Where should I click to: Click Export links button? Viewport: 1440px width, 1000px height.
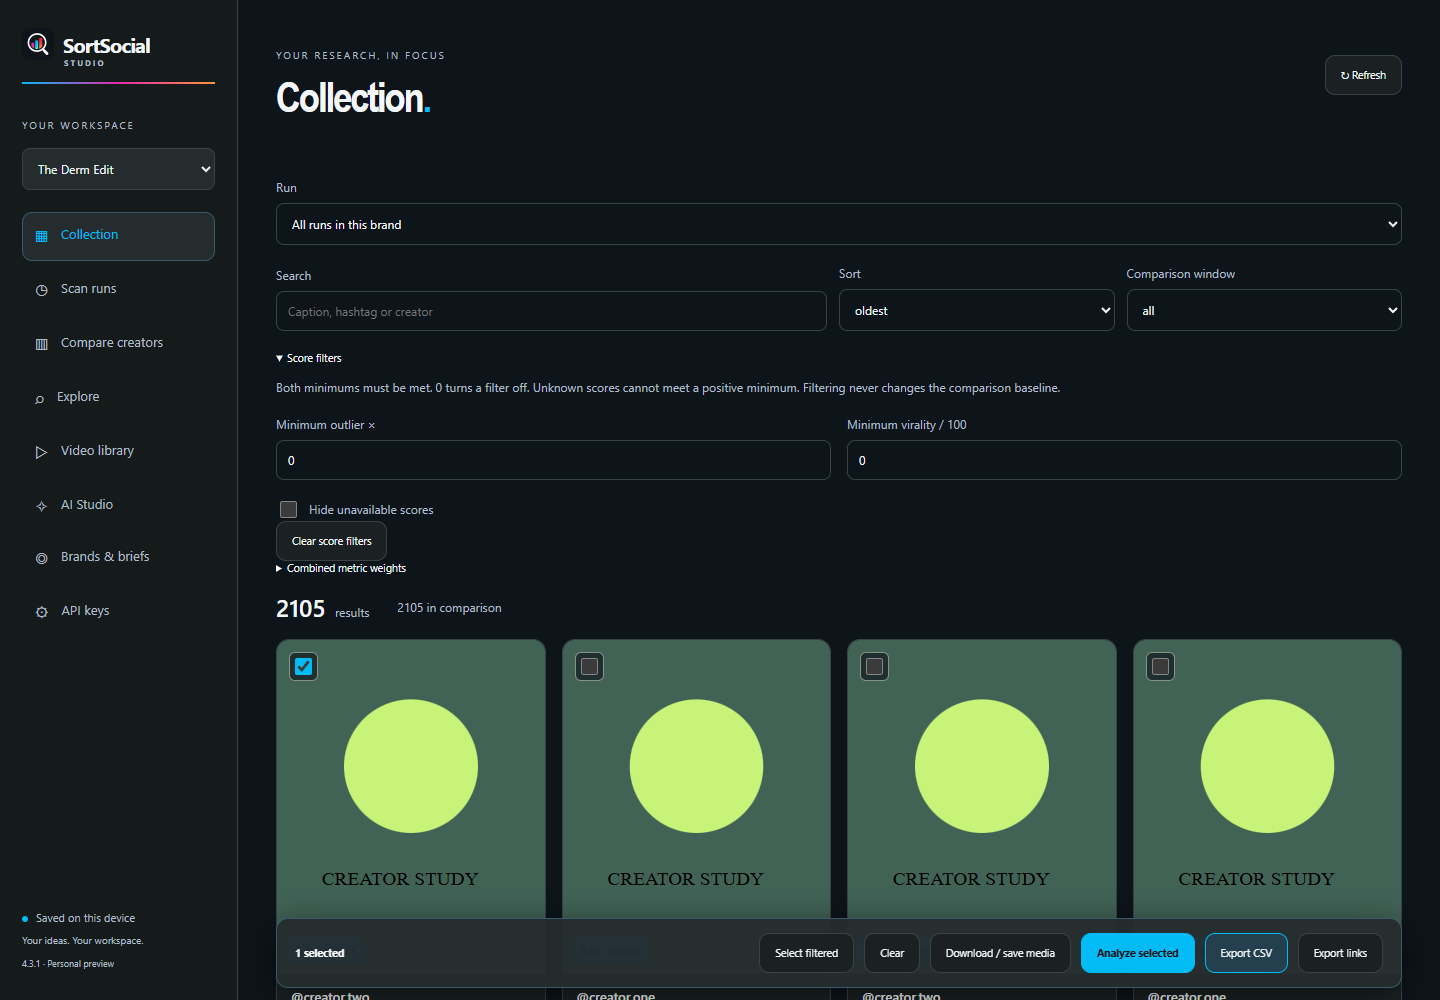1340,953
